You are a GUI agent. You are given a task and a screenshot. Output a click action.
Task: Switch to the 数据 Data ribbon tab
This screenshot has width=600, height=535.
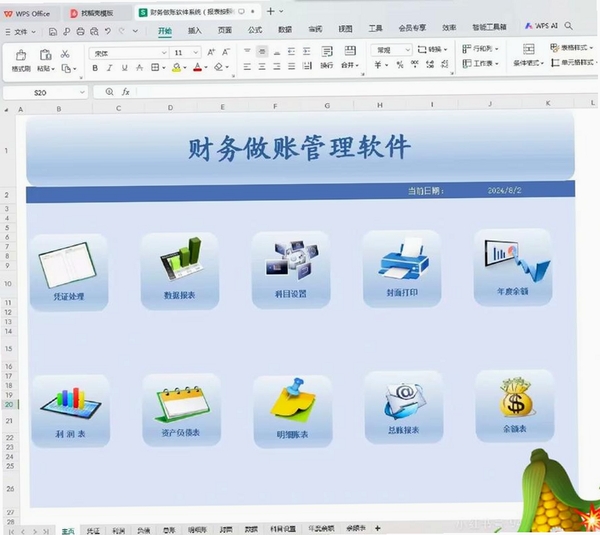[285, 29]
